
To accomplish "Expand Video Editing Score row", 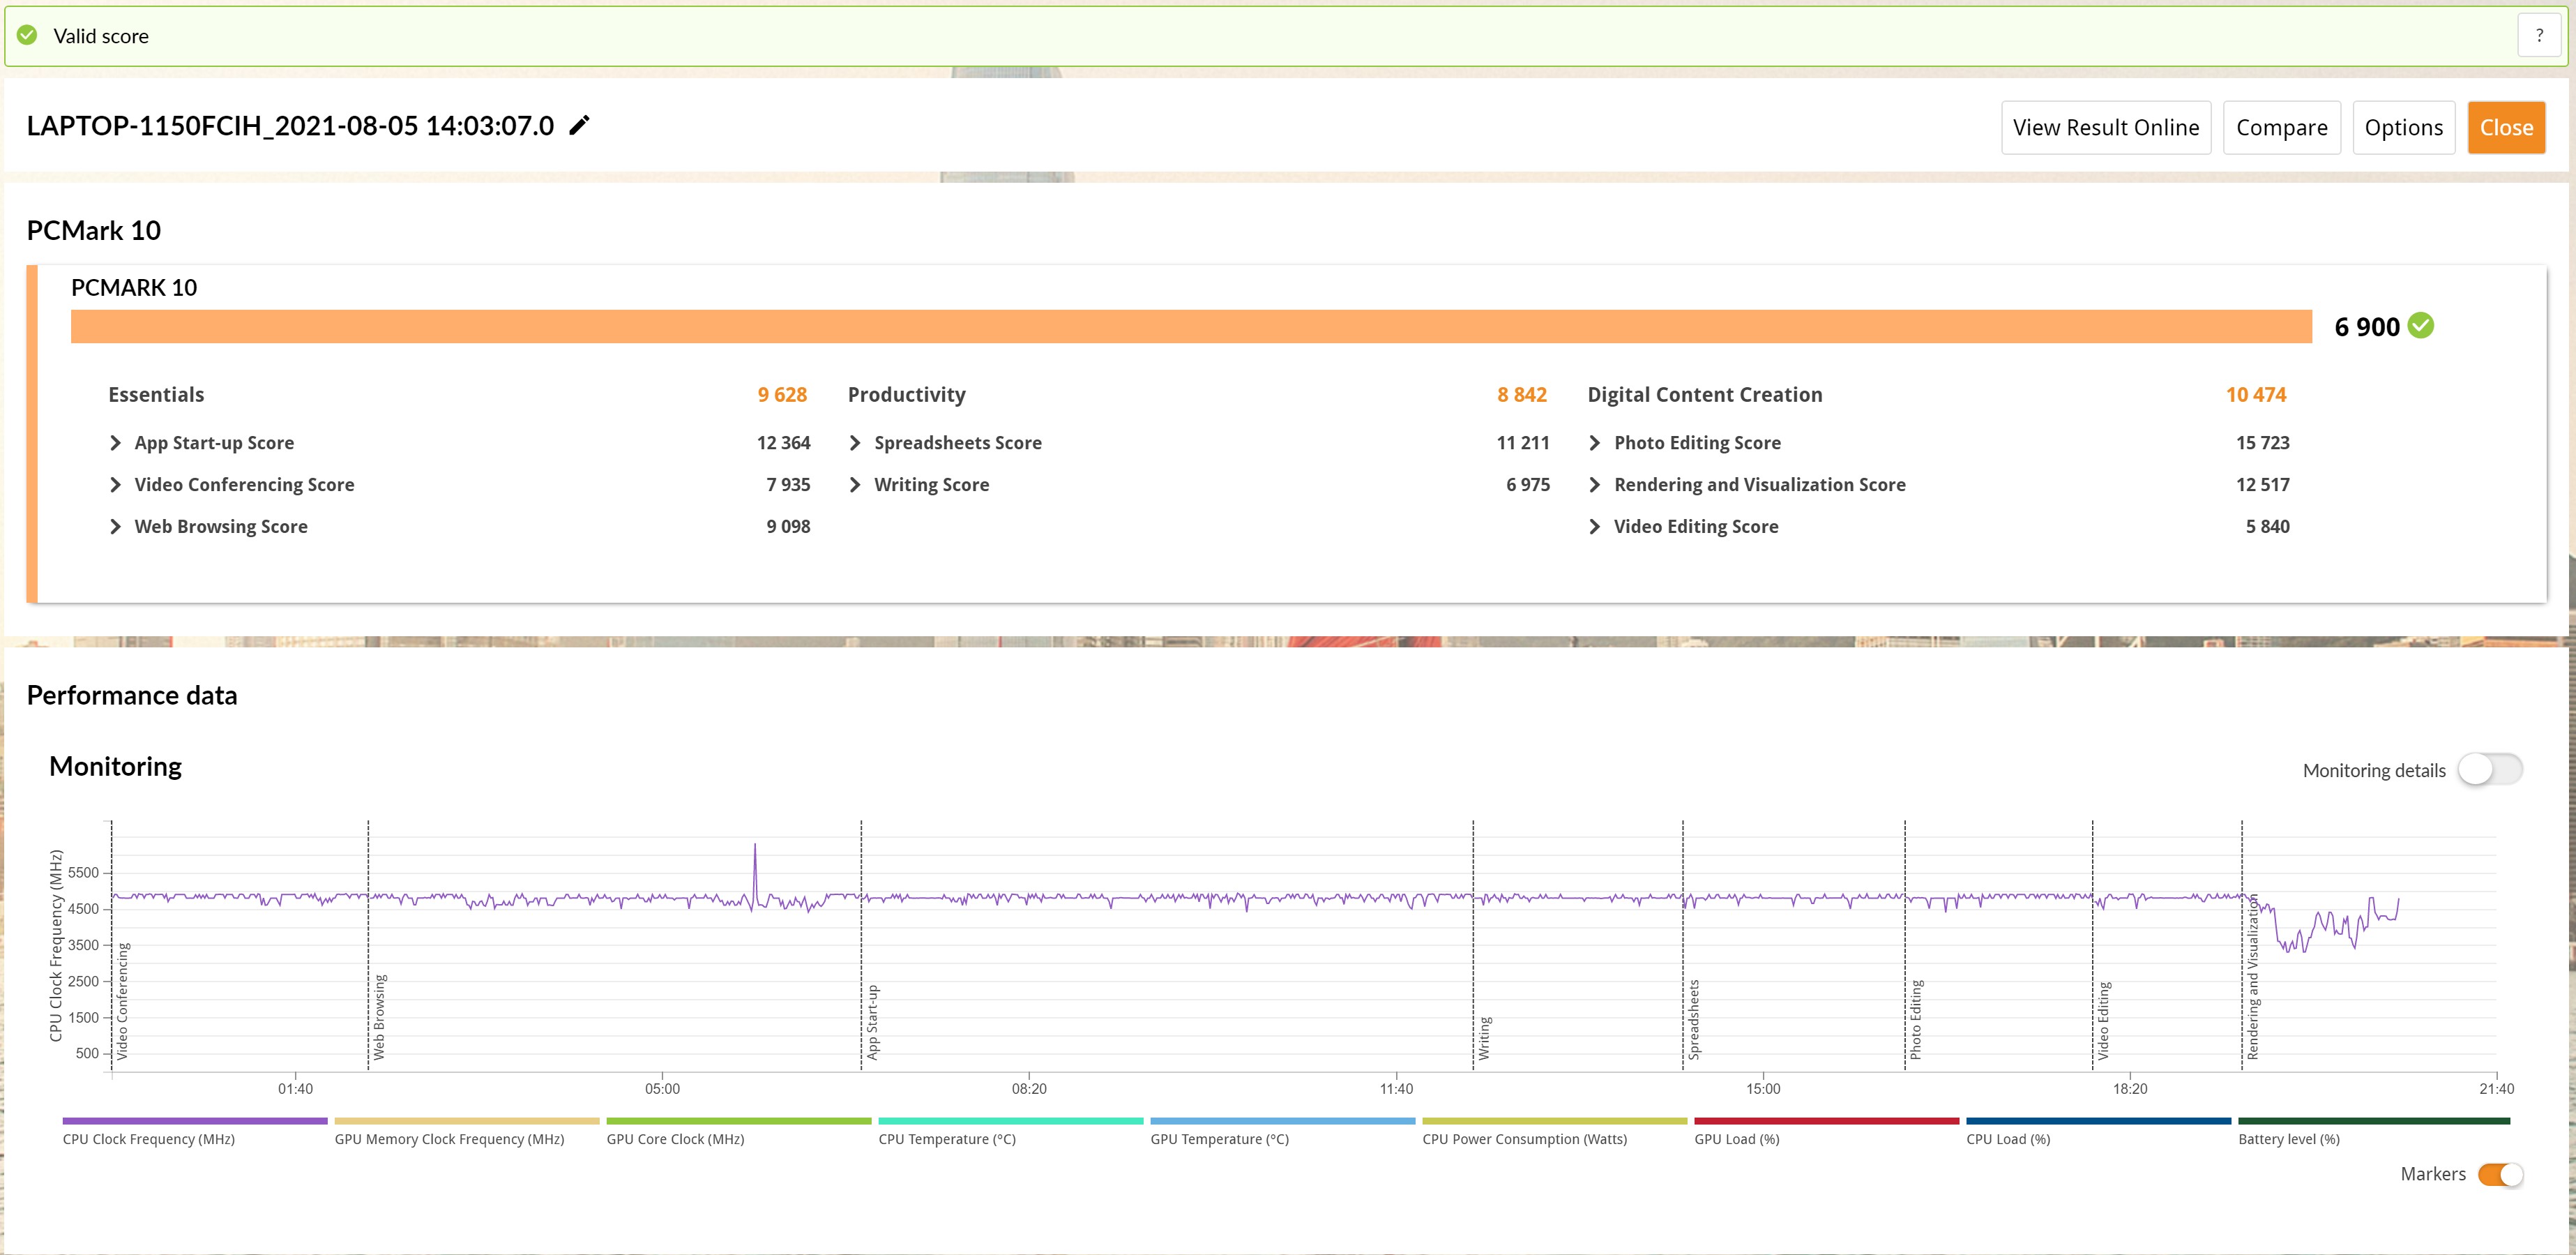I will coord(1595,527).
